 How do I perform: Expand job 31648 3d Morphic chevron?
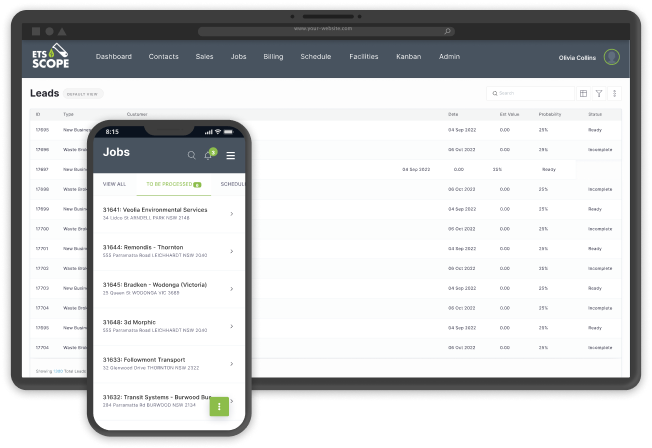[x=232, y=326]
